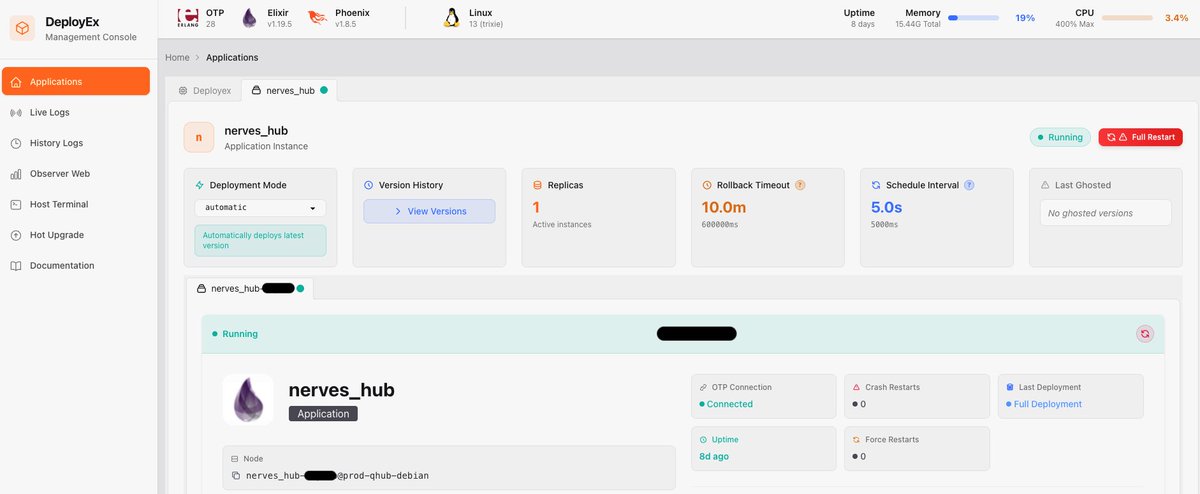Click the Uptime '8 days' header text
This screenshot has height=494, width=1200.
[x=862, y=24]
